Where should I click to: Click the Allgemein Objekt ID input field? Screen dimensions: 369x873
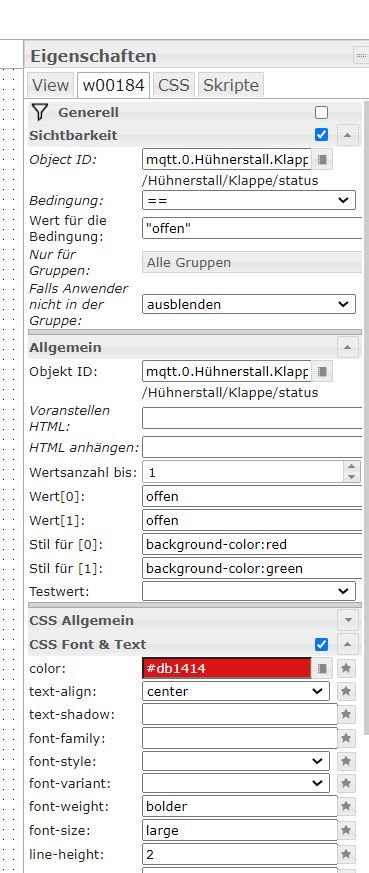pos(227,371)
